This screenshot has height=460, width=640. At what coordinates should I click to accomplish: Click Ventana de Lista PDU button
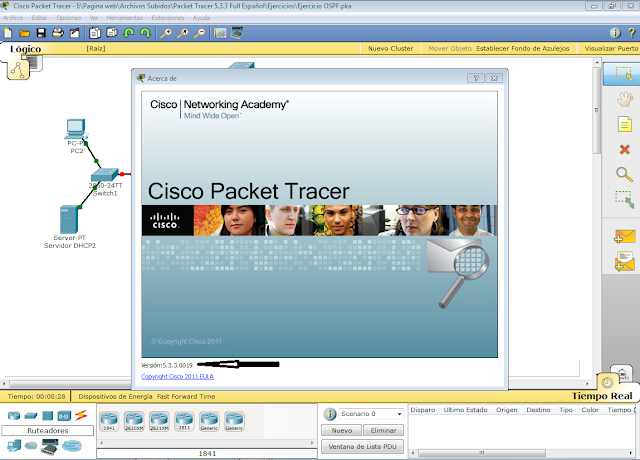(x=362, y=447)
